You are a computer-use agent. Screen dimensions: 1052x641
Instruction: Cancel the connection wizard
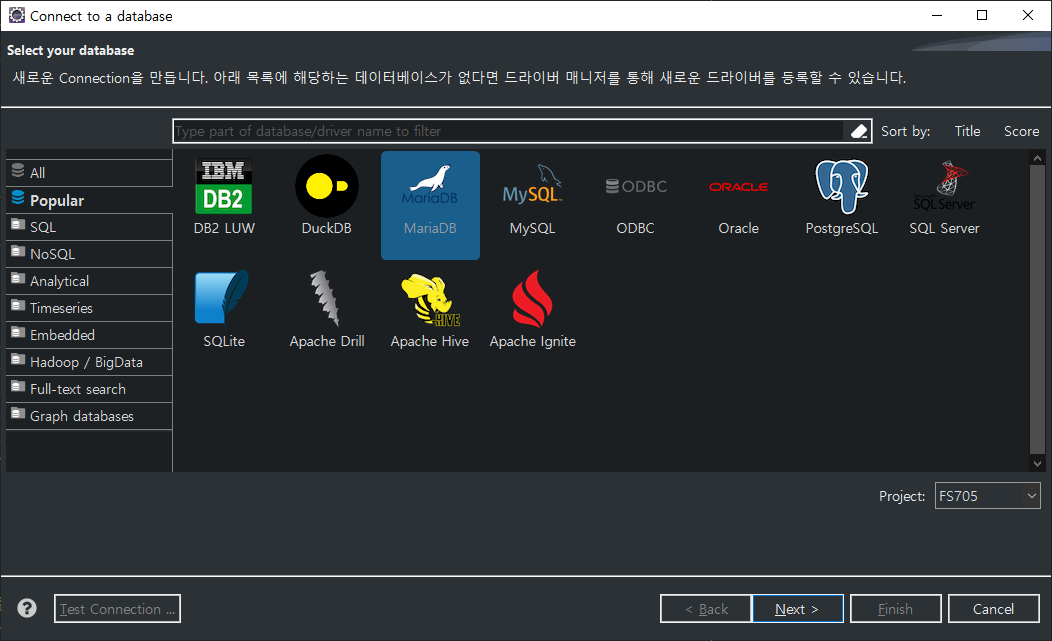coord(994,609)
